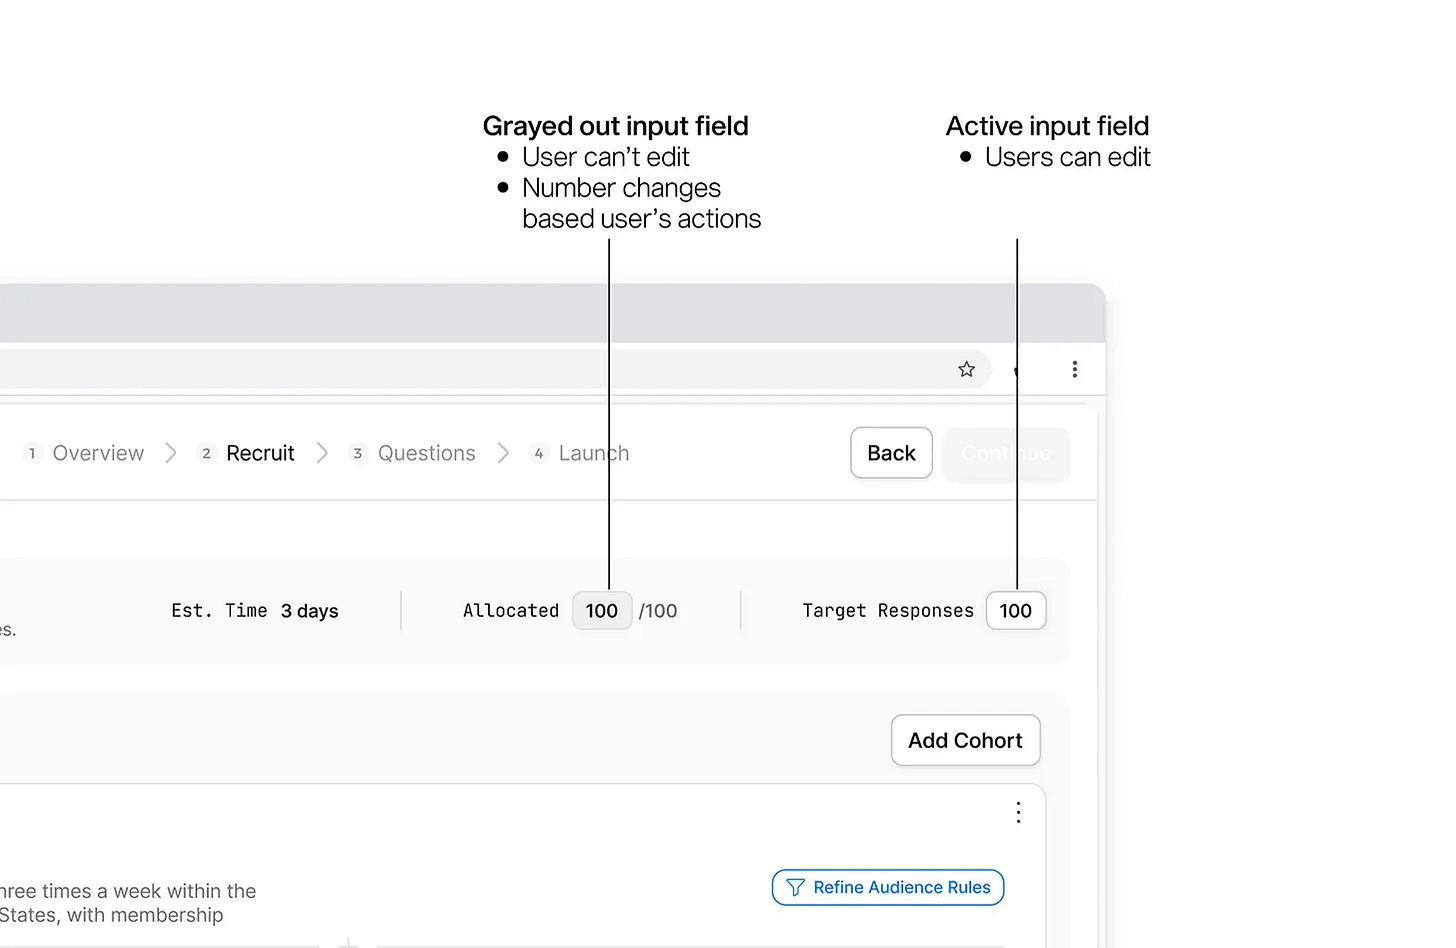This screenshot has height=948, width=1456.
Task: Open the browser three-dot menu
Action: pos(1075,370)
